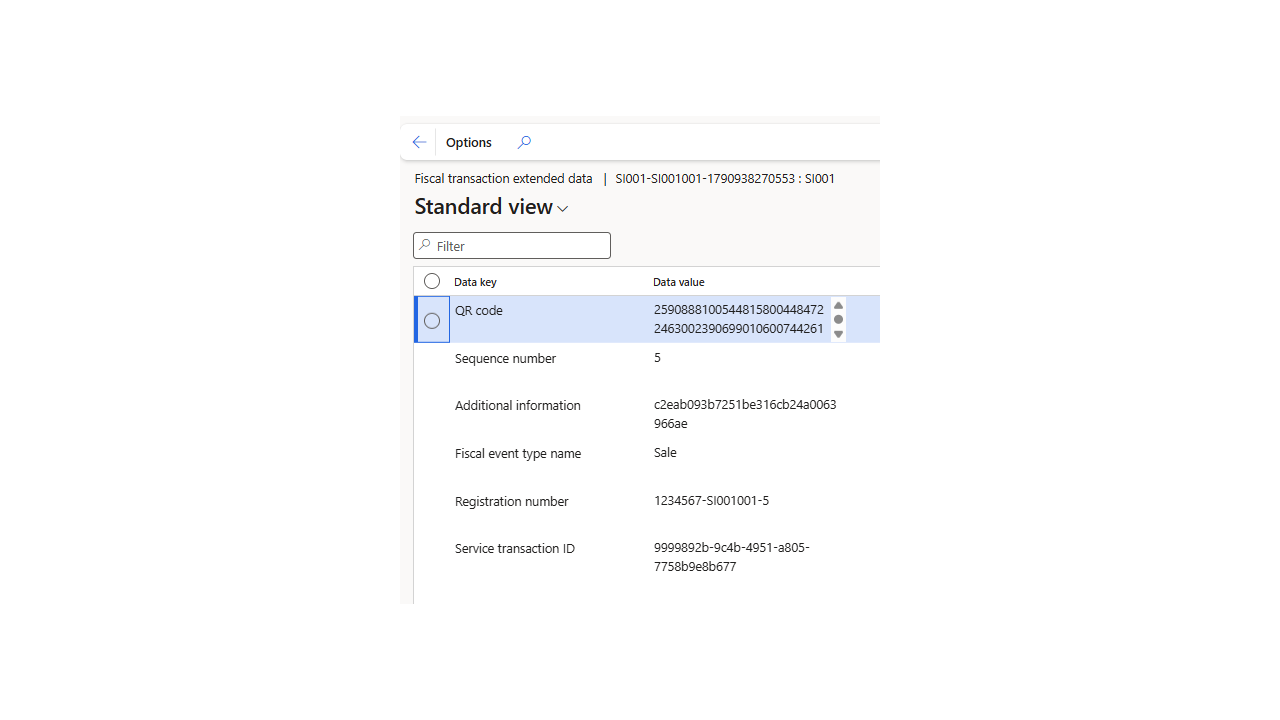
Task: Click the Sequence number value 5
Action: [657, 358]
